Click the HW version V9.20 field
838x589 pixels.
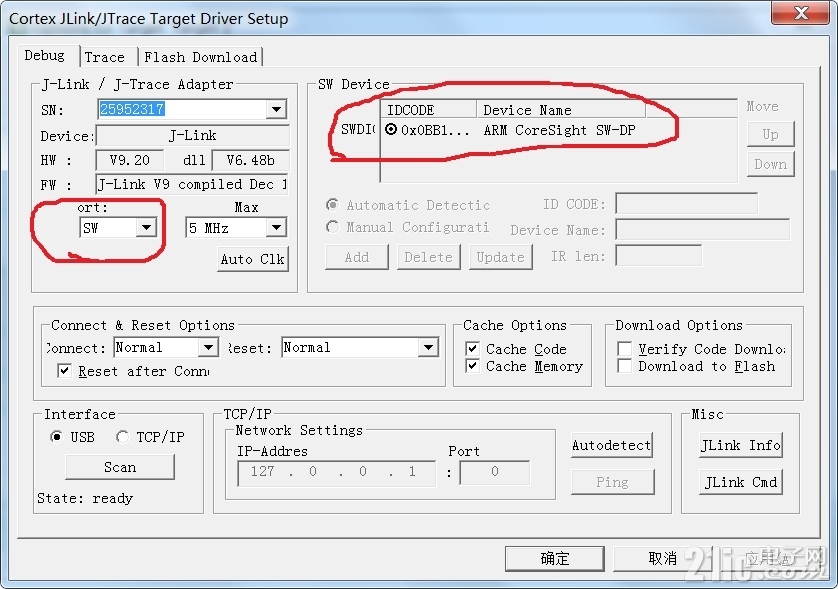click(129, 160)
